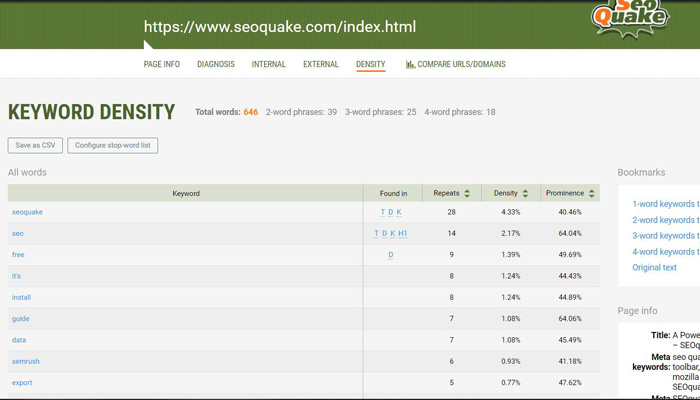The width and height of the screenshot is (700, 400).
Task: Open the Original text bookmark
Action: pos(654,267)
